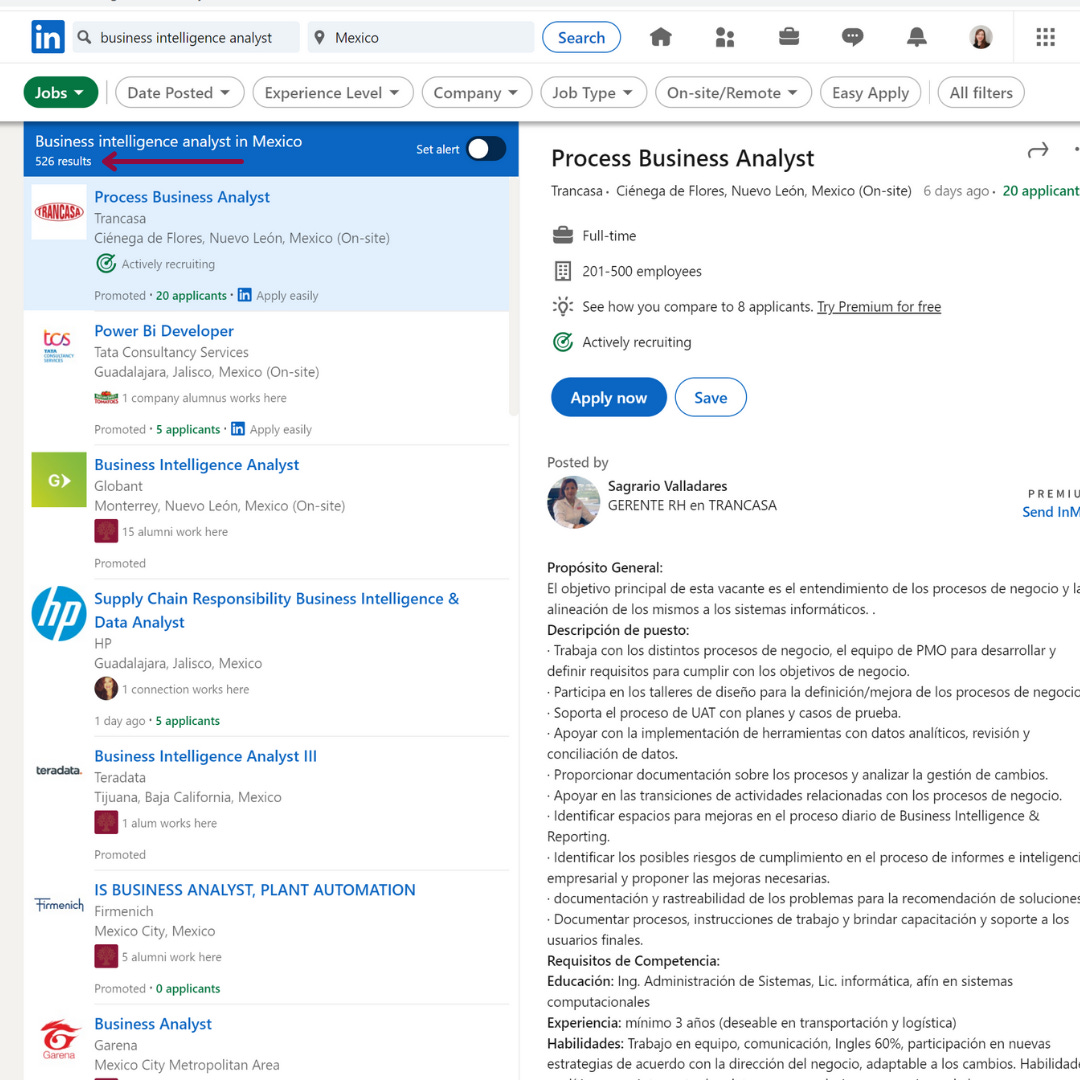Open the LinkedIn home logo
The width and height of the screenshot is (1080, 1080).
(x=48, y=37)
